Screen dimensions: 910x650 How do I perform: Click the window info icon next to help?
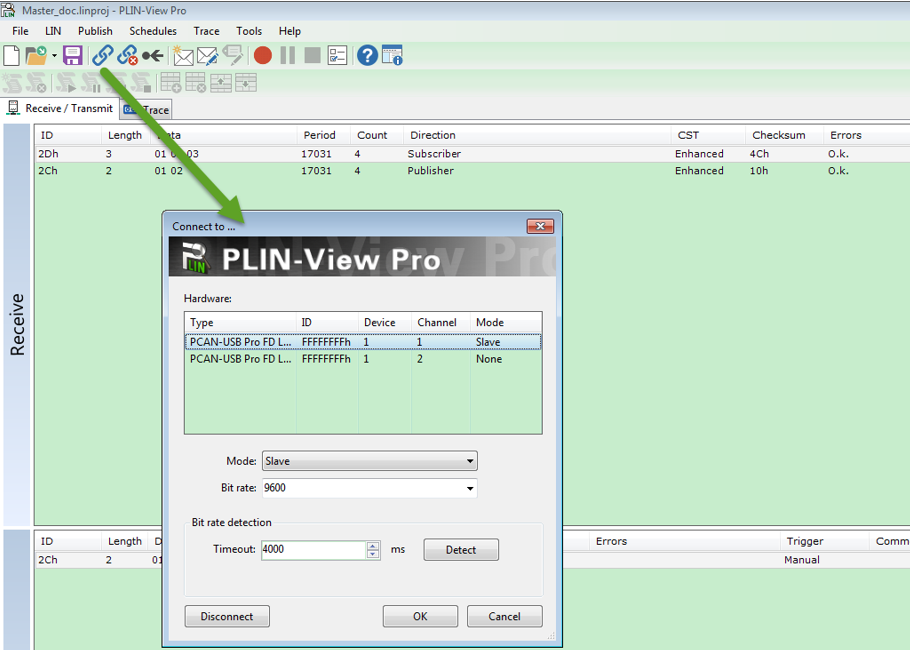(392, 56)
